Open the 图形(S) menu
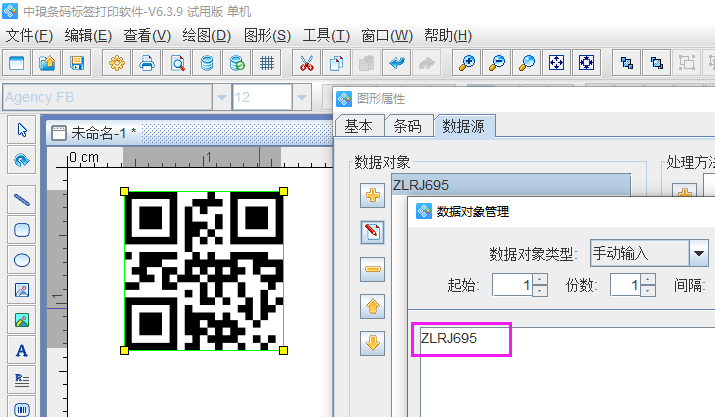The height and width of the screenshot is (417, 715). 267,35
